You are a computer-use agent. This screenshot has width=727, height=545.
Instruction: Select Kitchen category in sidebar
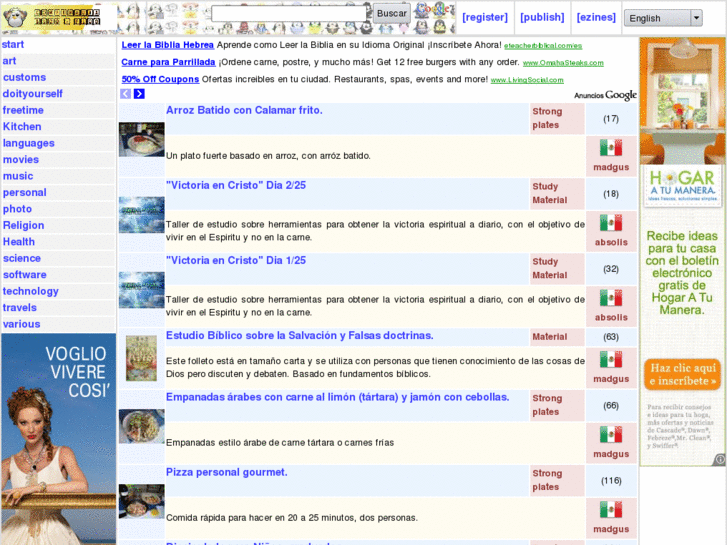click(x=22, y=127)
